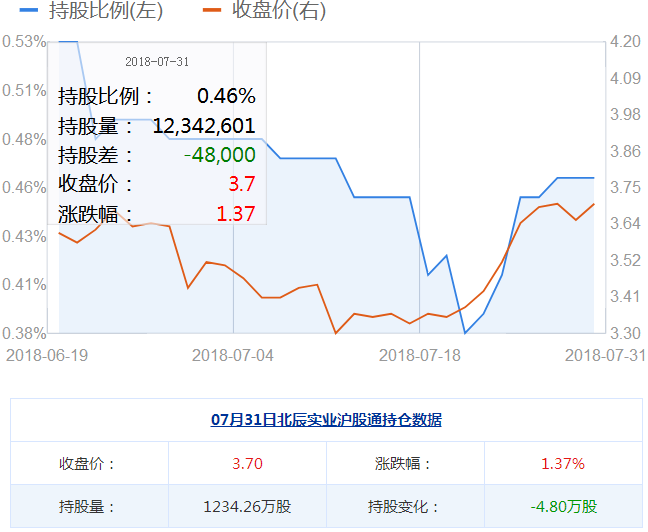Click the left axis label 0.41%
The height and width of the screenshot is (532, 648).
pyautogui.click(x=24, y=285)
